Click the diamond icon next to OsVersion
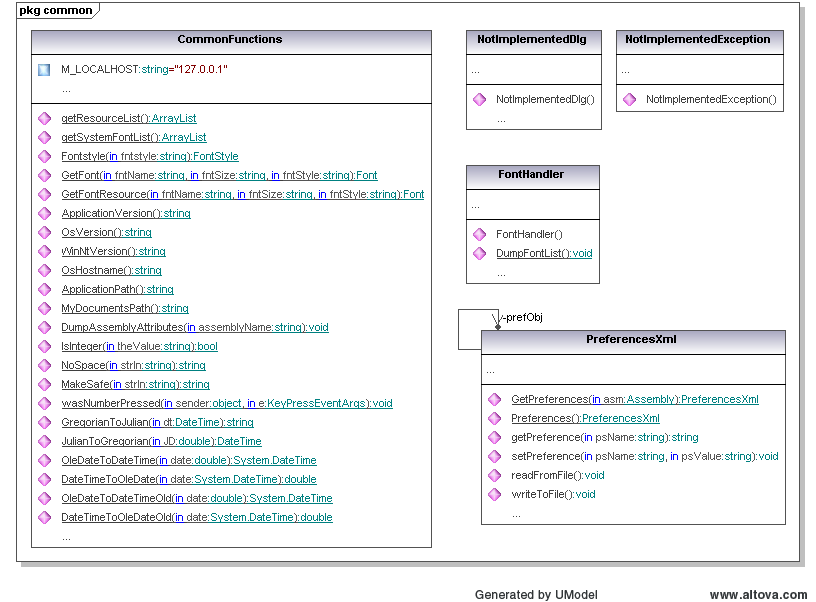This screenshot has width=816, height=602. (45, 233)
